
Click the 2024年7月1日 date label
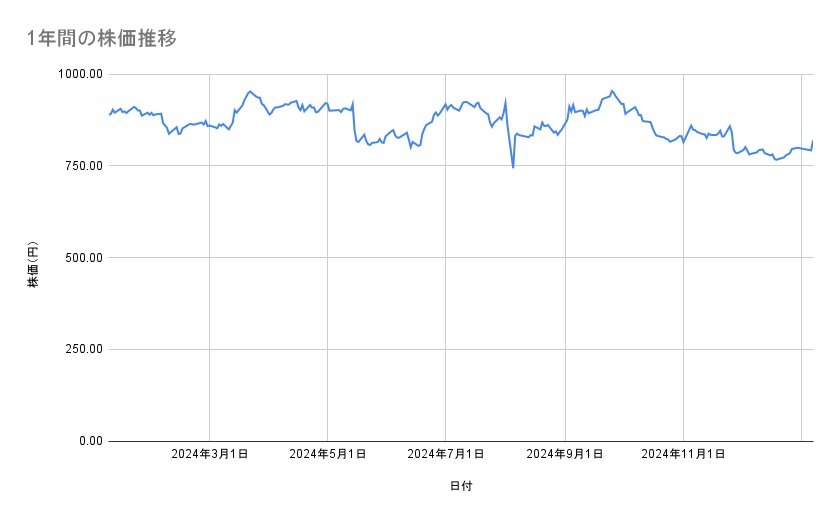click(445, 455)
